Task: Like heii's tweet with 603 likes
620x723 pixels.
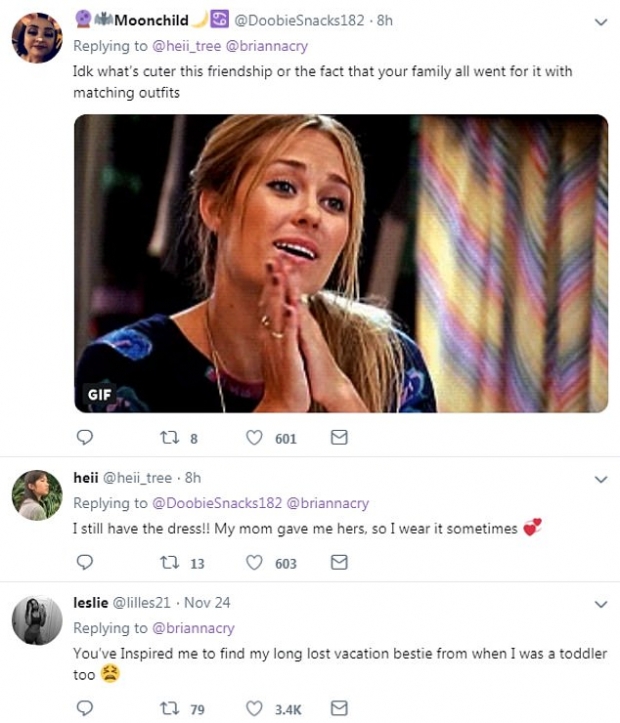Action: pyautogui.click(x=254, y=563)
